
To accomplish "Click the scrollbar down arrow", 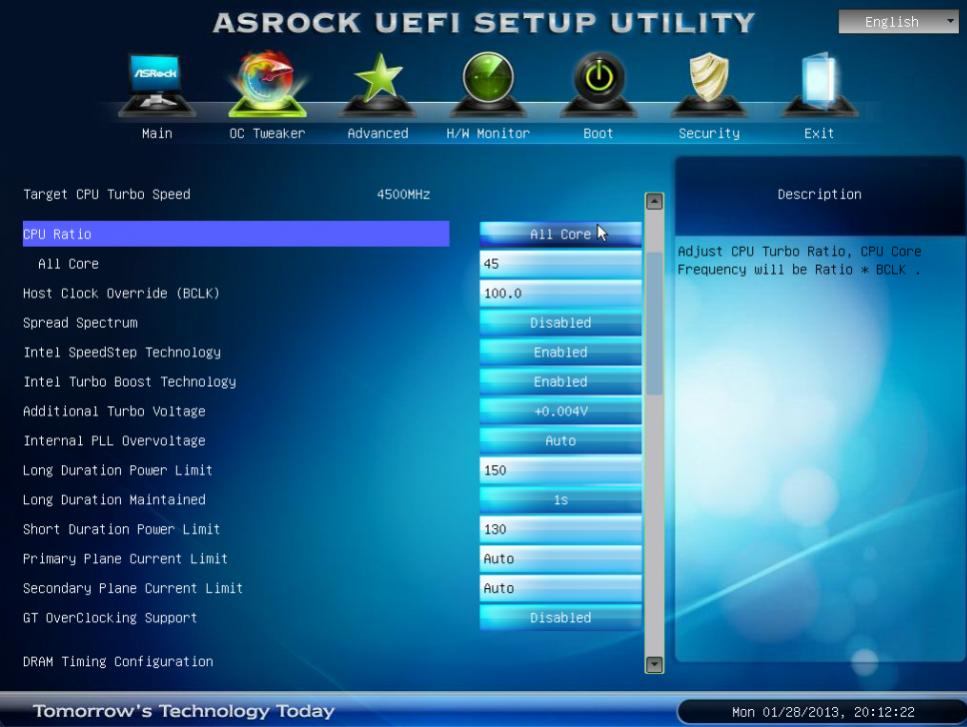I will [x=654, y=664].
